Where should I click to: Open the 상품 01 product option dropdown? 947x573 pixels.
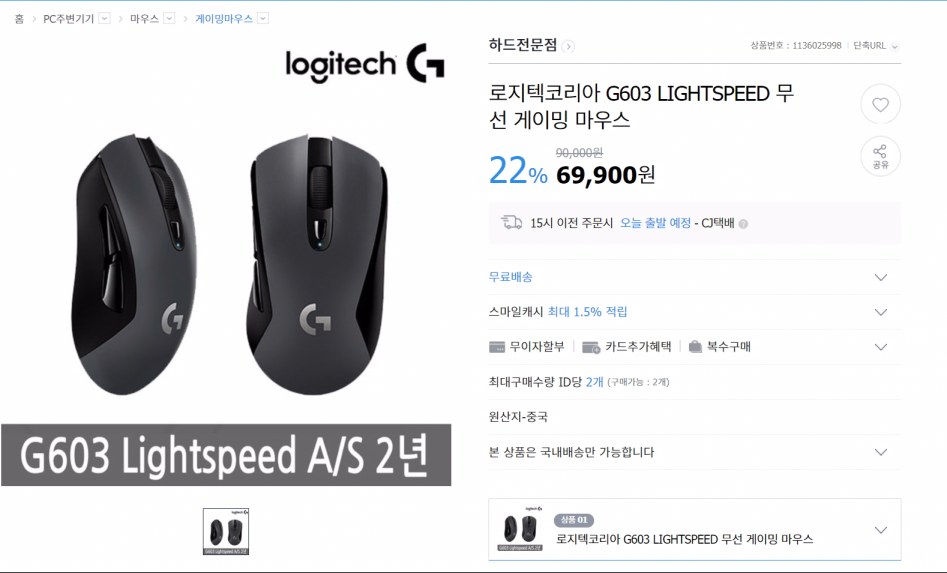881,530
